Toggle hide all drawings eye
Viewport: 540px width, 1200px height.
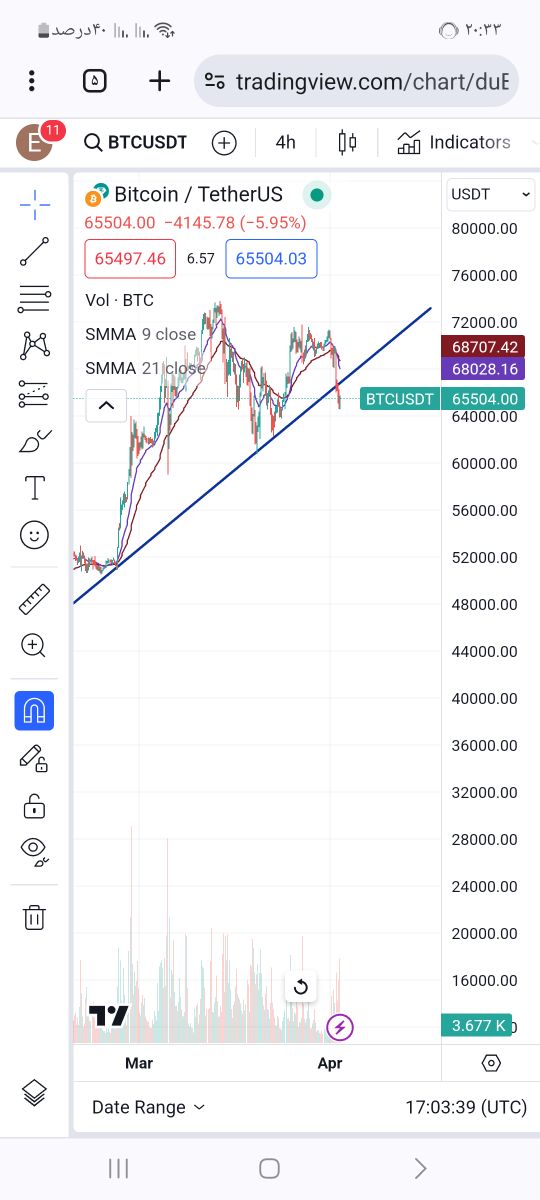click(34, 852)
